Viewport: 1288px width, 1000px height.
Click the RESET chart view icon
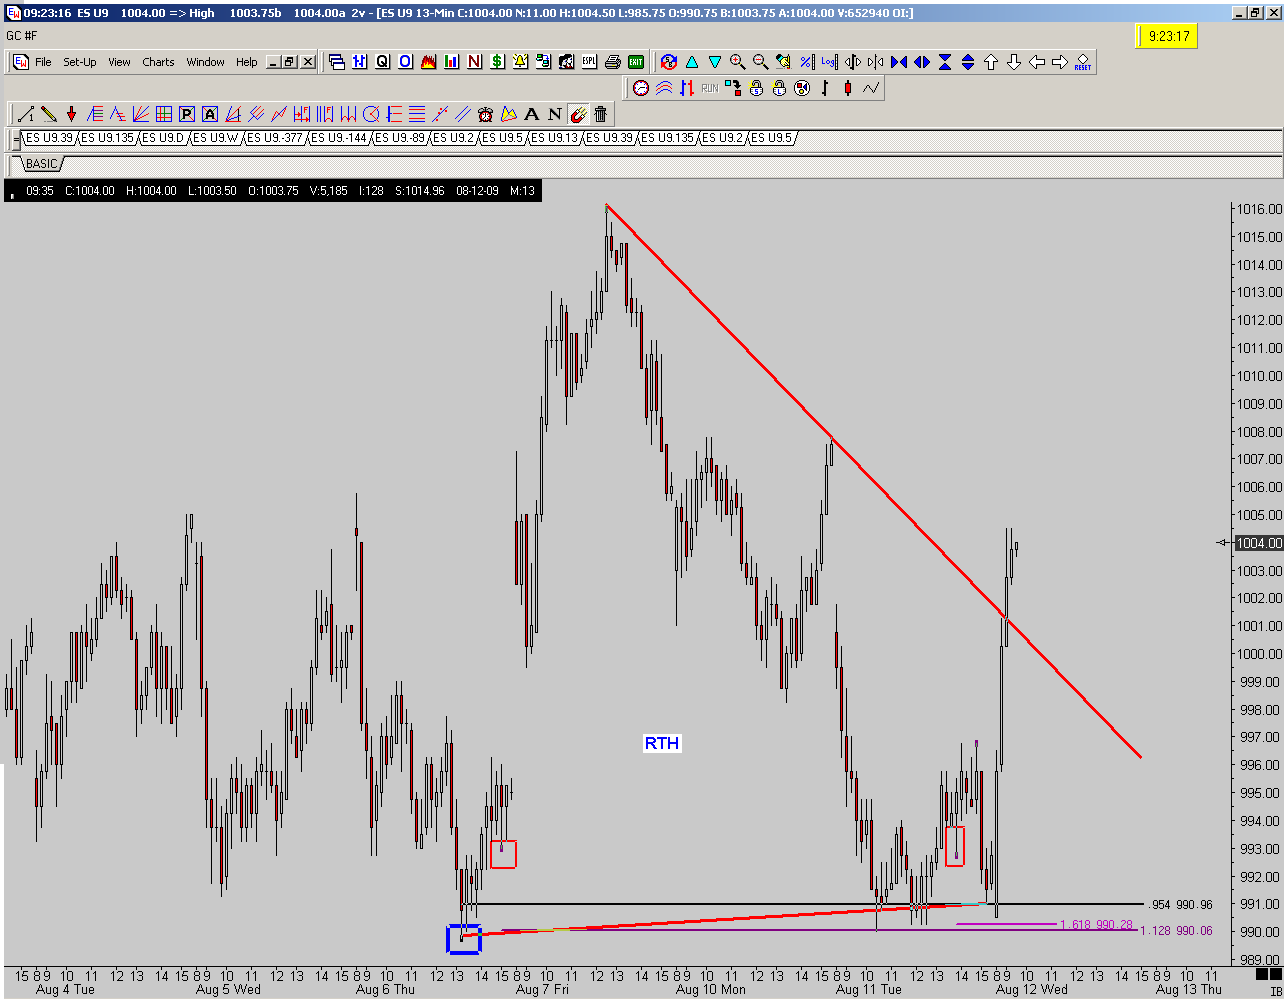[x=1083, y=62]
